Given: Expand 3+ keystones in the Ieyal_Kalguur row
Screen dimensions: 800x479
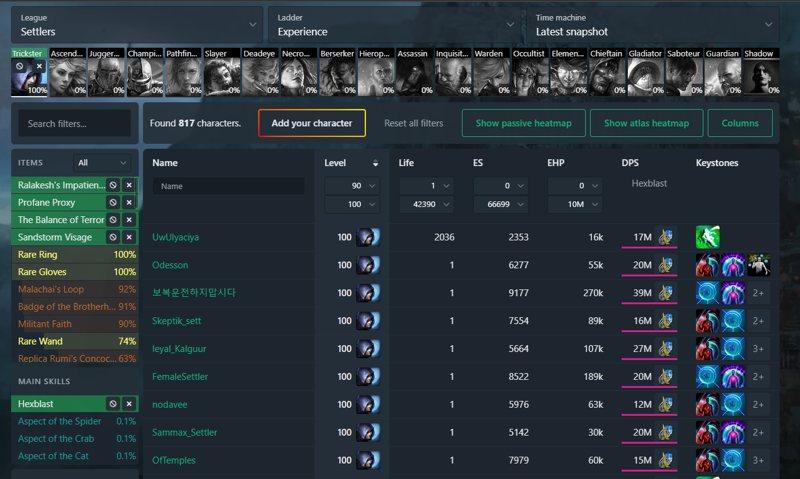Looking at the screenshot, I should pyautogui.click(x=759, y=349).
